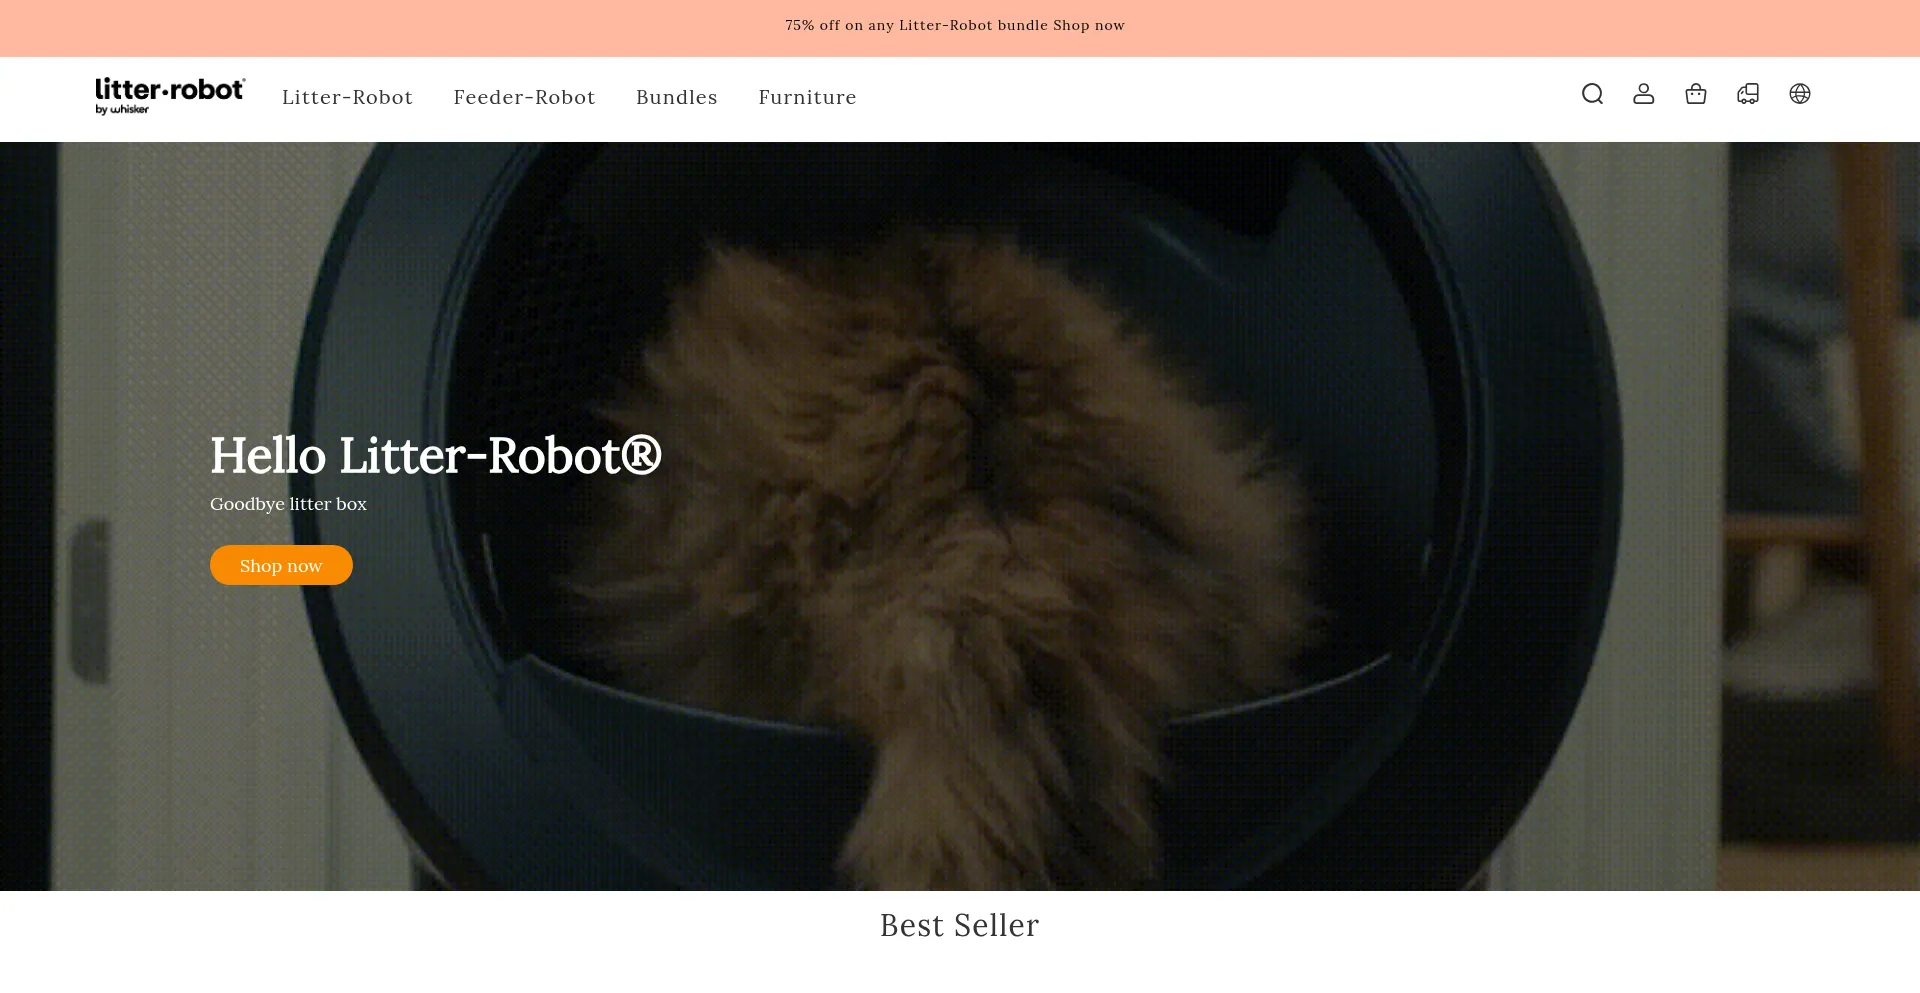Click 'Shop now' in the top banner

tap(1089, 26)
